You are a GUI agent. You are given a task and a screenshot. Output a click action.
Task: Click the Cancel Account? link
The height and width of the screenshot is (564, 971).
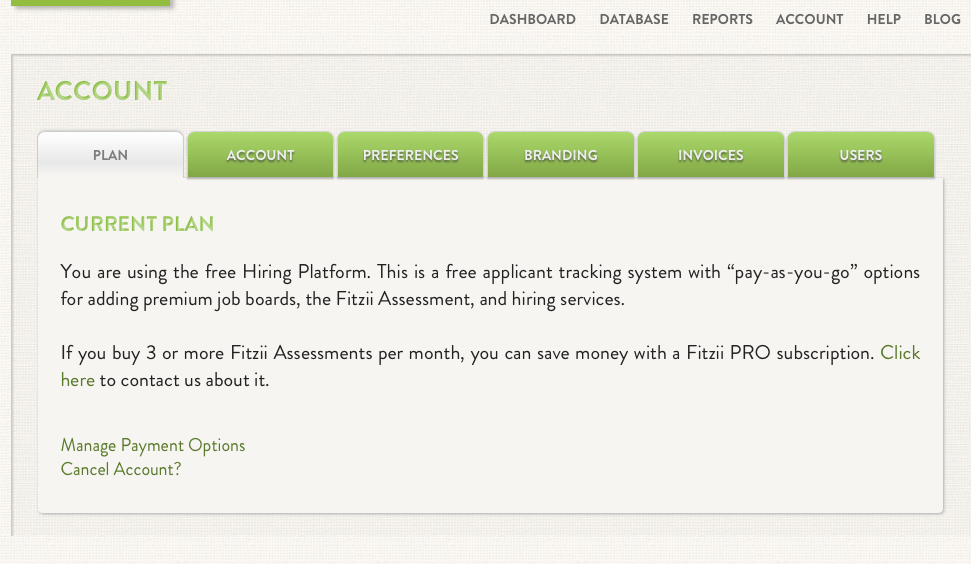[x=121, y=469]
